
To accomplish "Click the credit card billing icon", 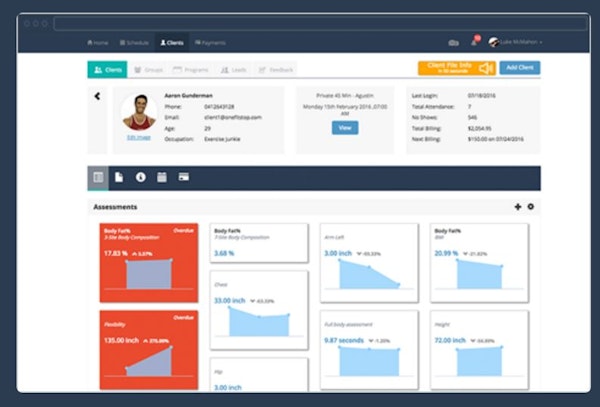I will point(184,177).
